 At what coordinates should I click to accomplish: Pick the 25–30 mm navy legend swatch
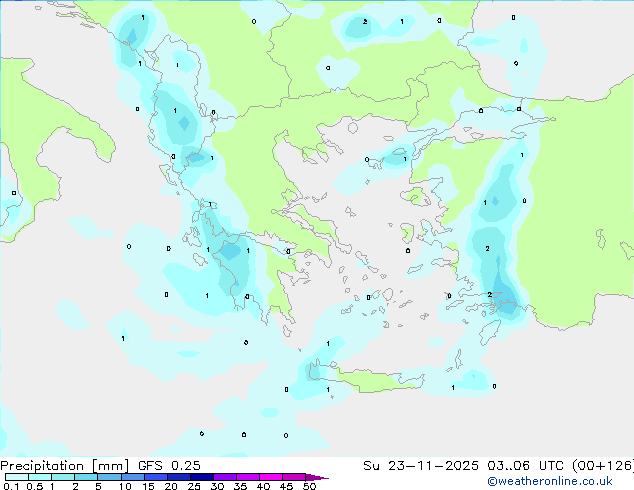tap(201, 477)
